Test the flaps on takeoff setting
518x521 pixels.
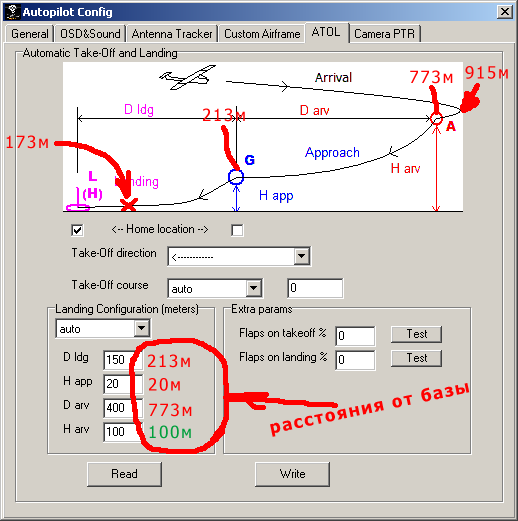coord(416,334)
